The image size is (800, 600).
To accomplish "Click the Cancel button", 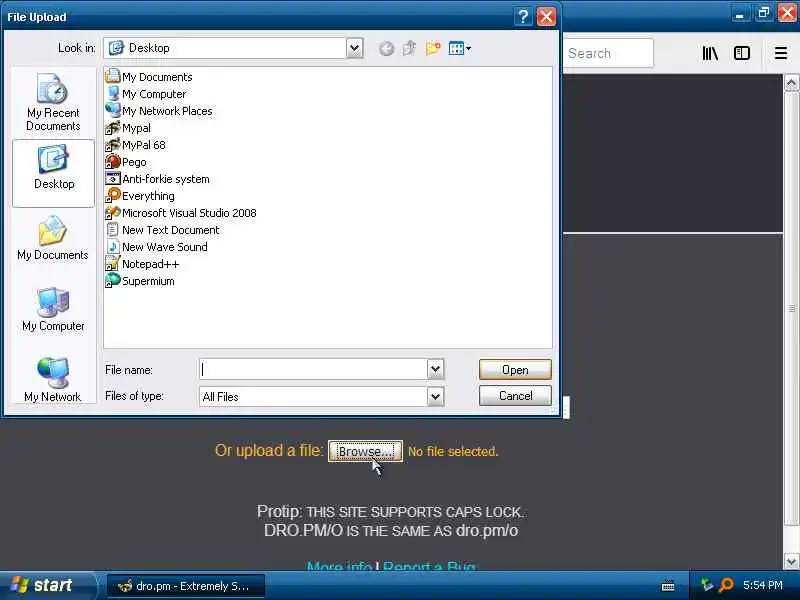I will [515, 395].
